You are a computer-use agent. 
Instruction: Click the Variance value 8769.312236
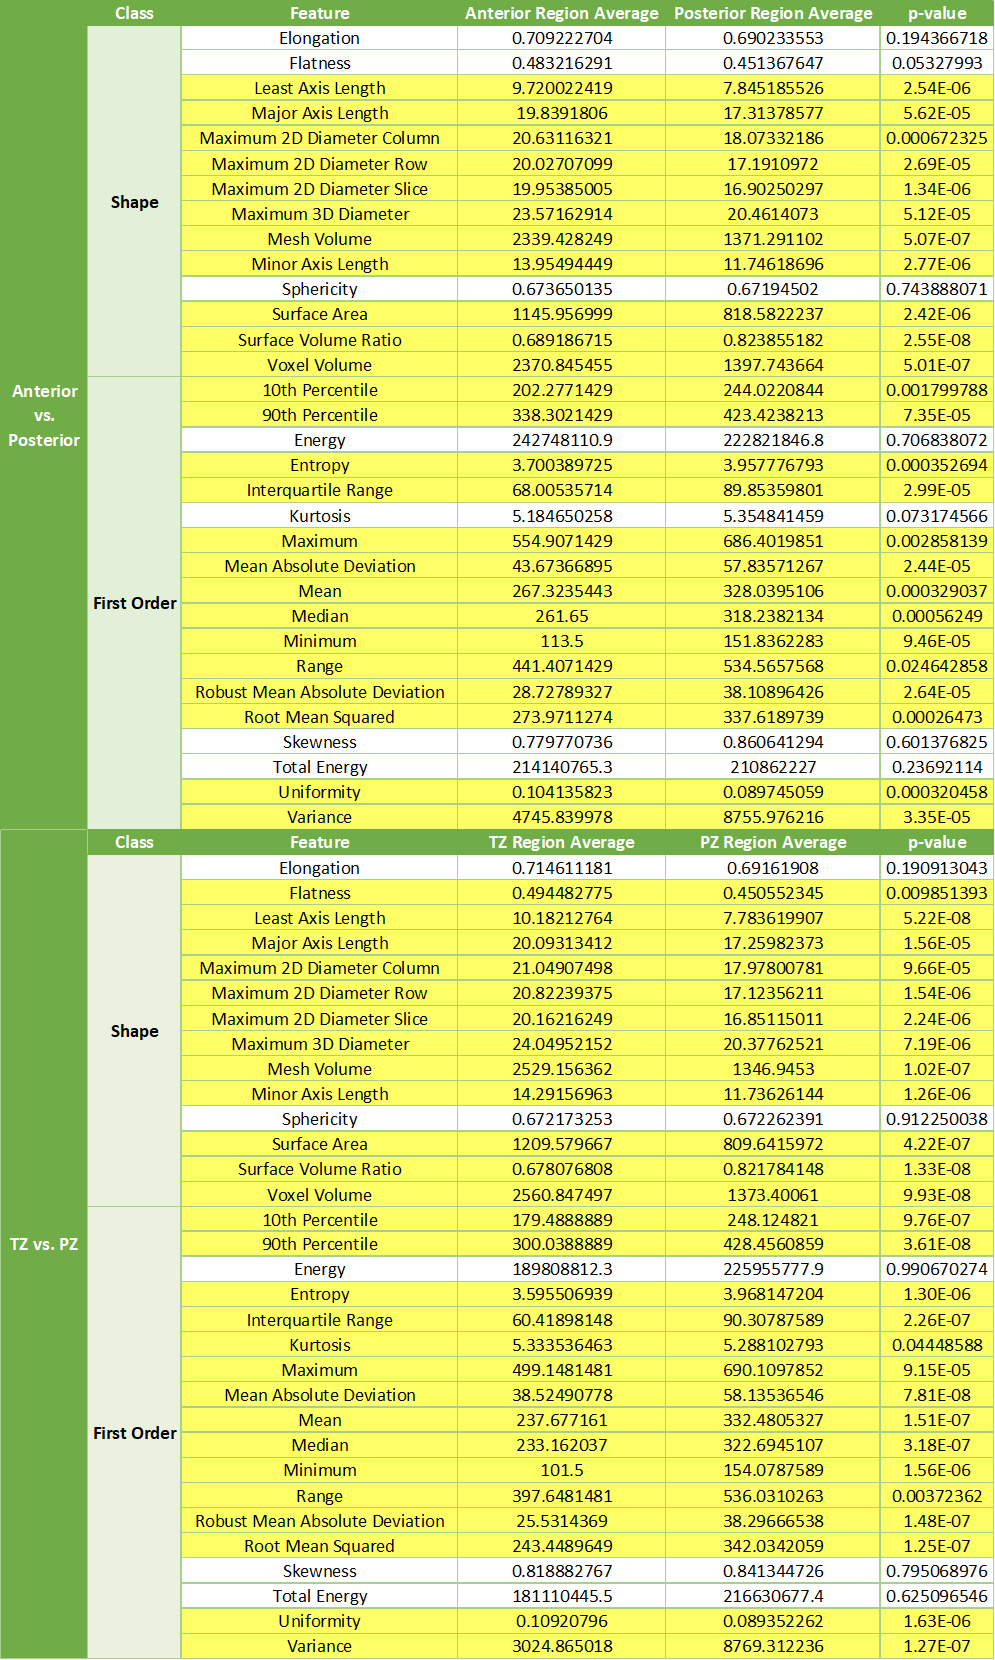(x=773, y=1646)
